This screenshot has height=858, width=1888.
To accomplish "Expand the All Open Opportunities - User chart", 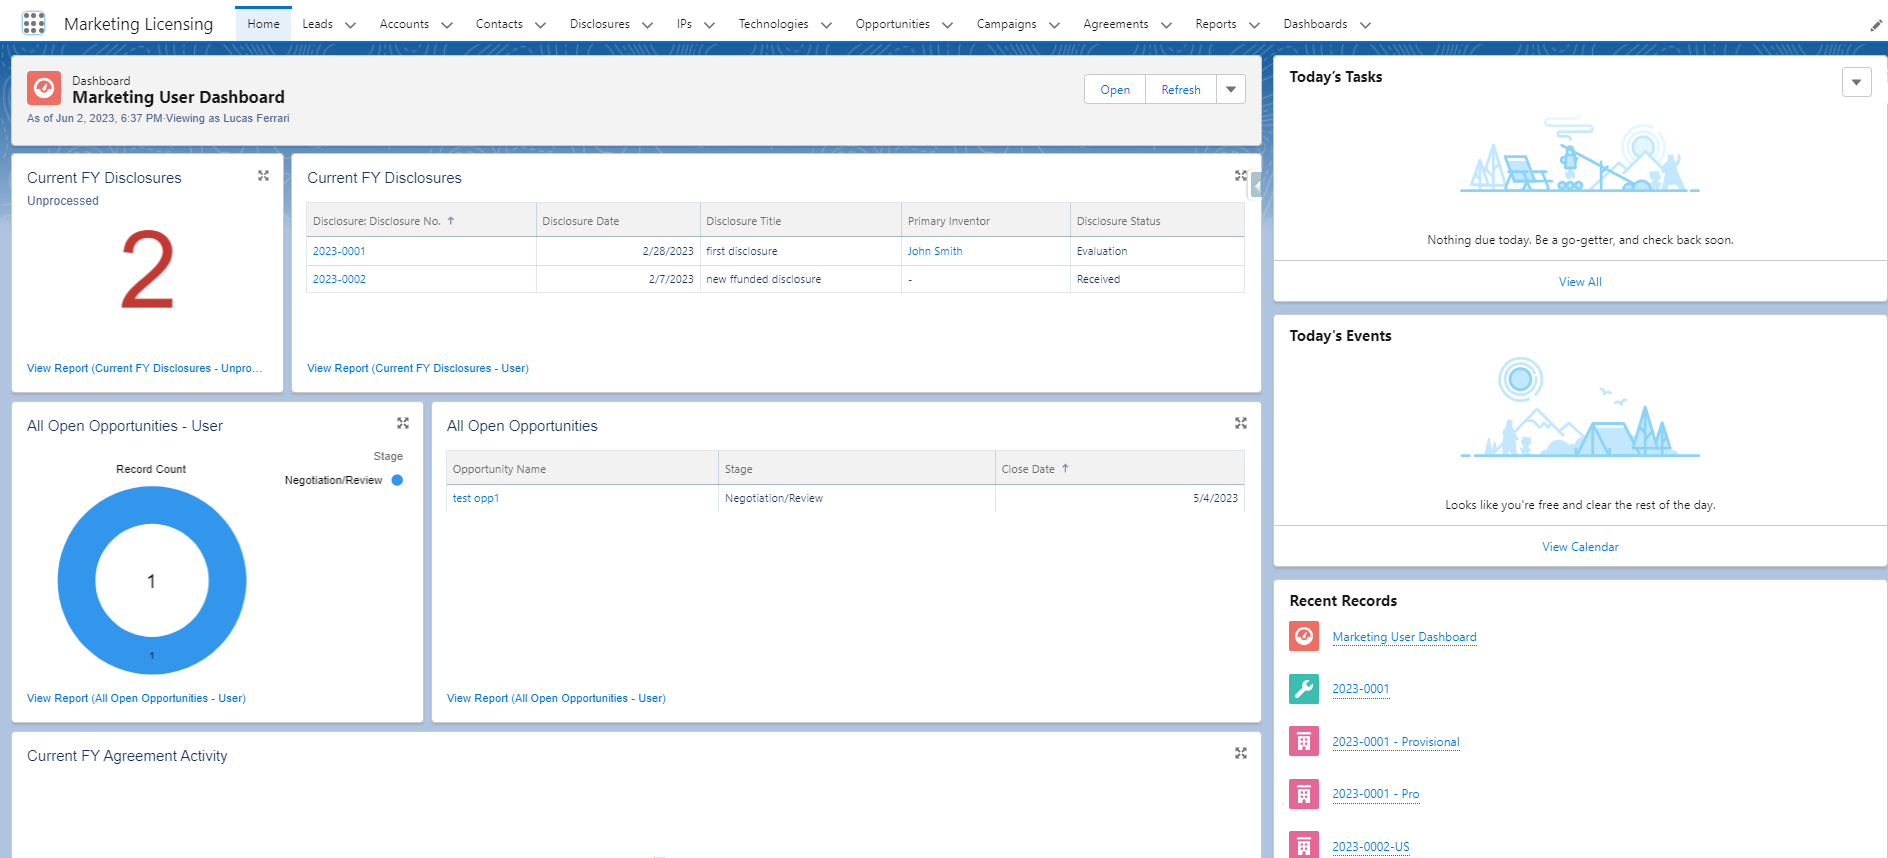I will pos(403,424).
